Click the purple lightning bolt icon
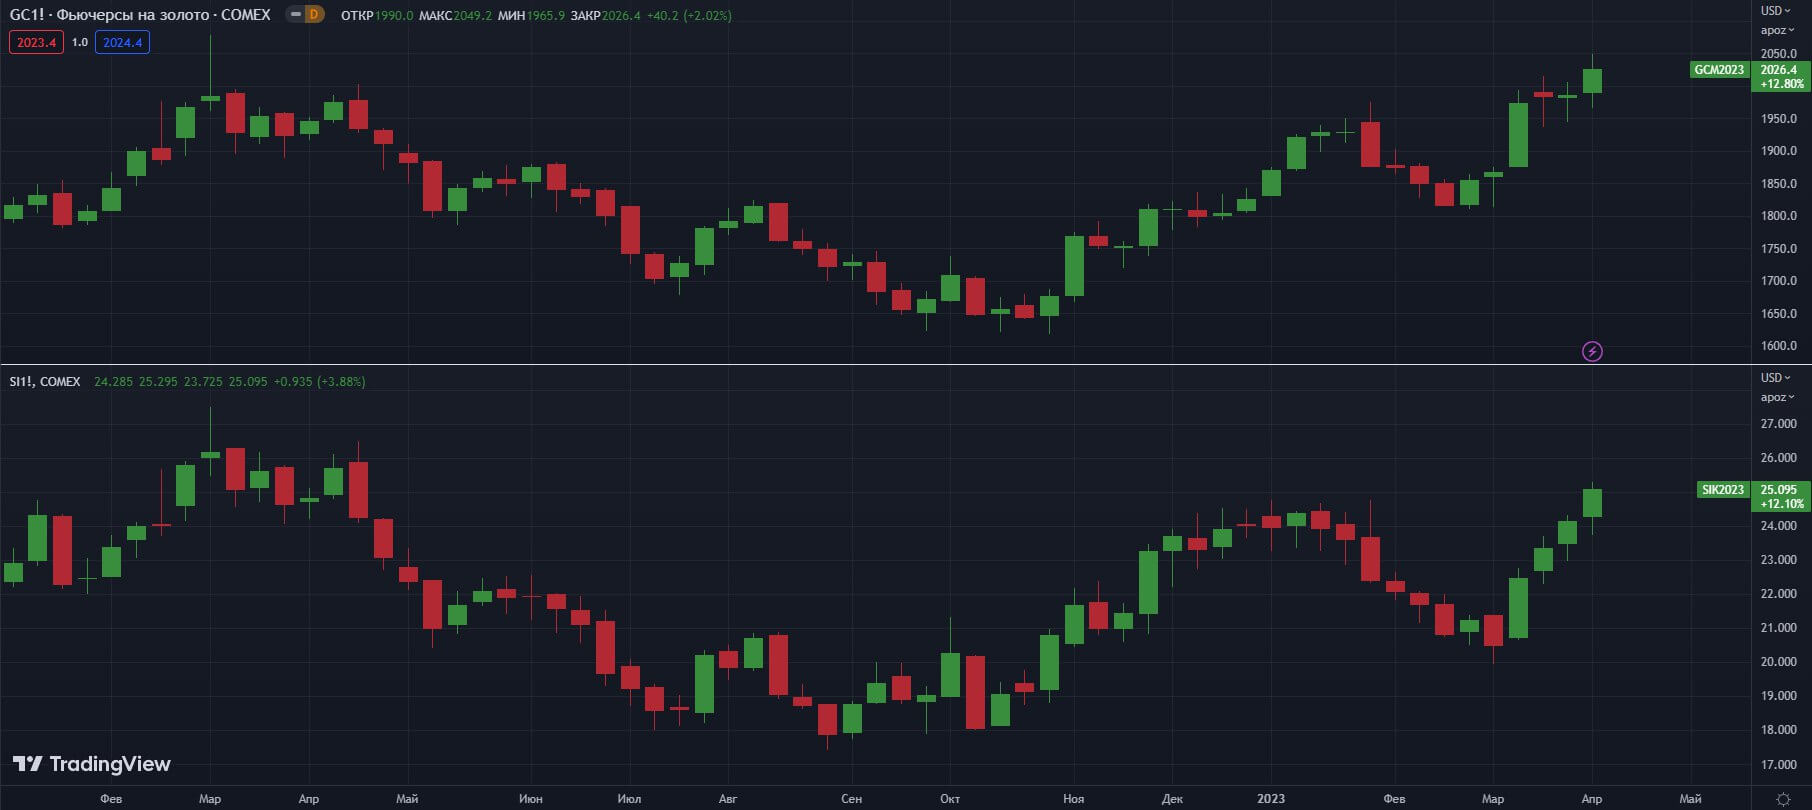 1592,351
